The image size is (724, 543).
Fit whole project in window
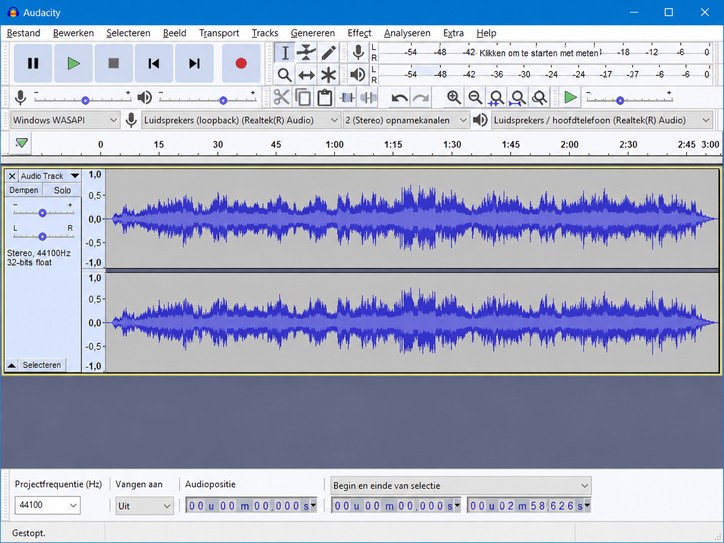(518, 97)
